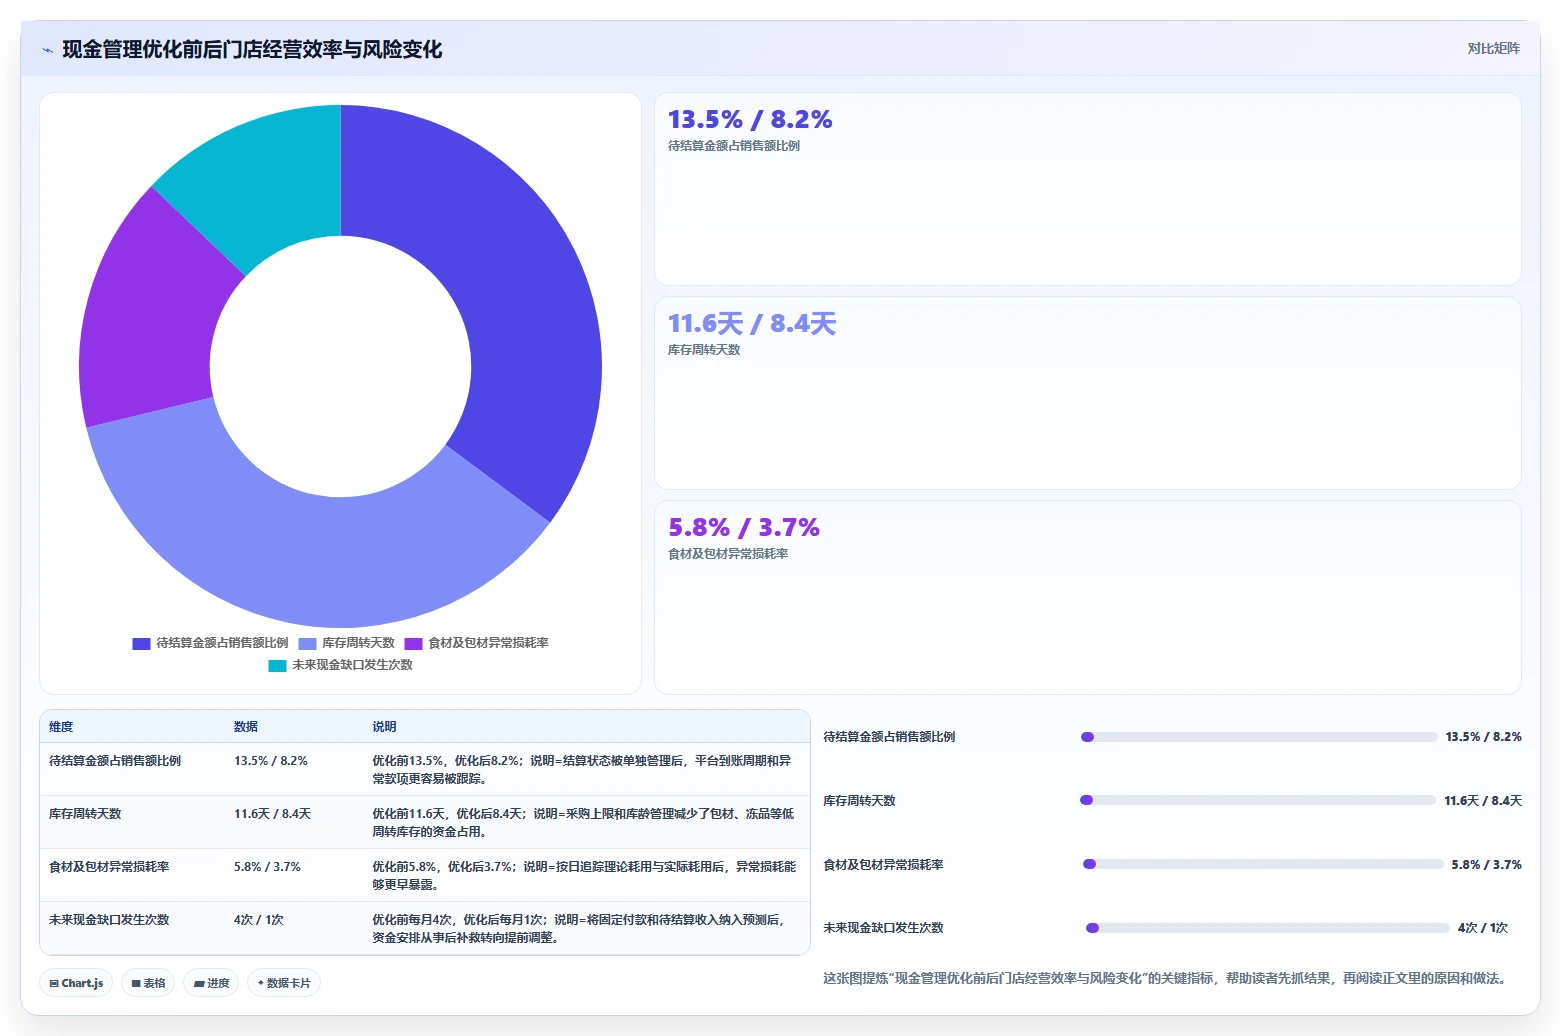This screenshot has width=1561, height=1036.
Task: Click progress bar for 待结算金额占销售额比例
Action: (x=1259, y=737)
